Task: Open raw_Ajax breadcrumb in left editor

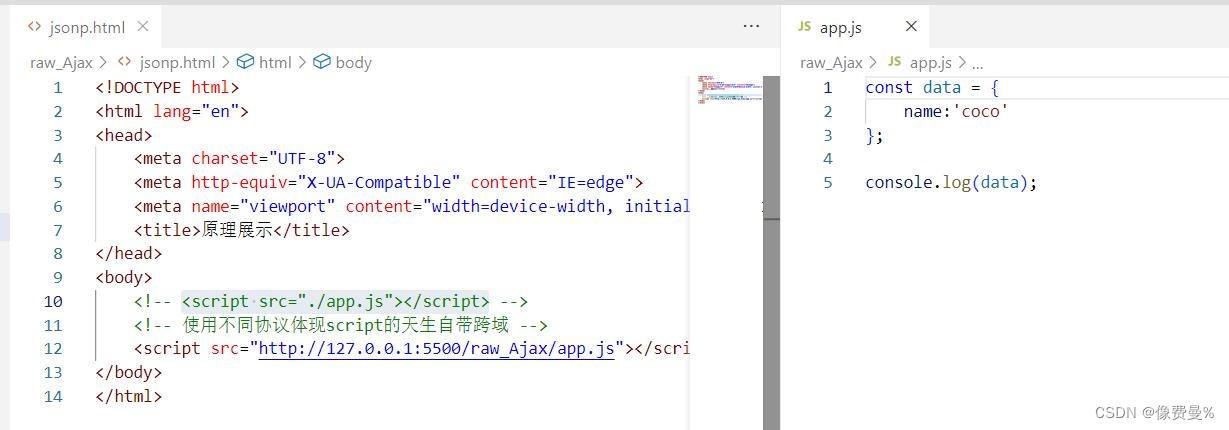Action: tap(61, 62)
